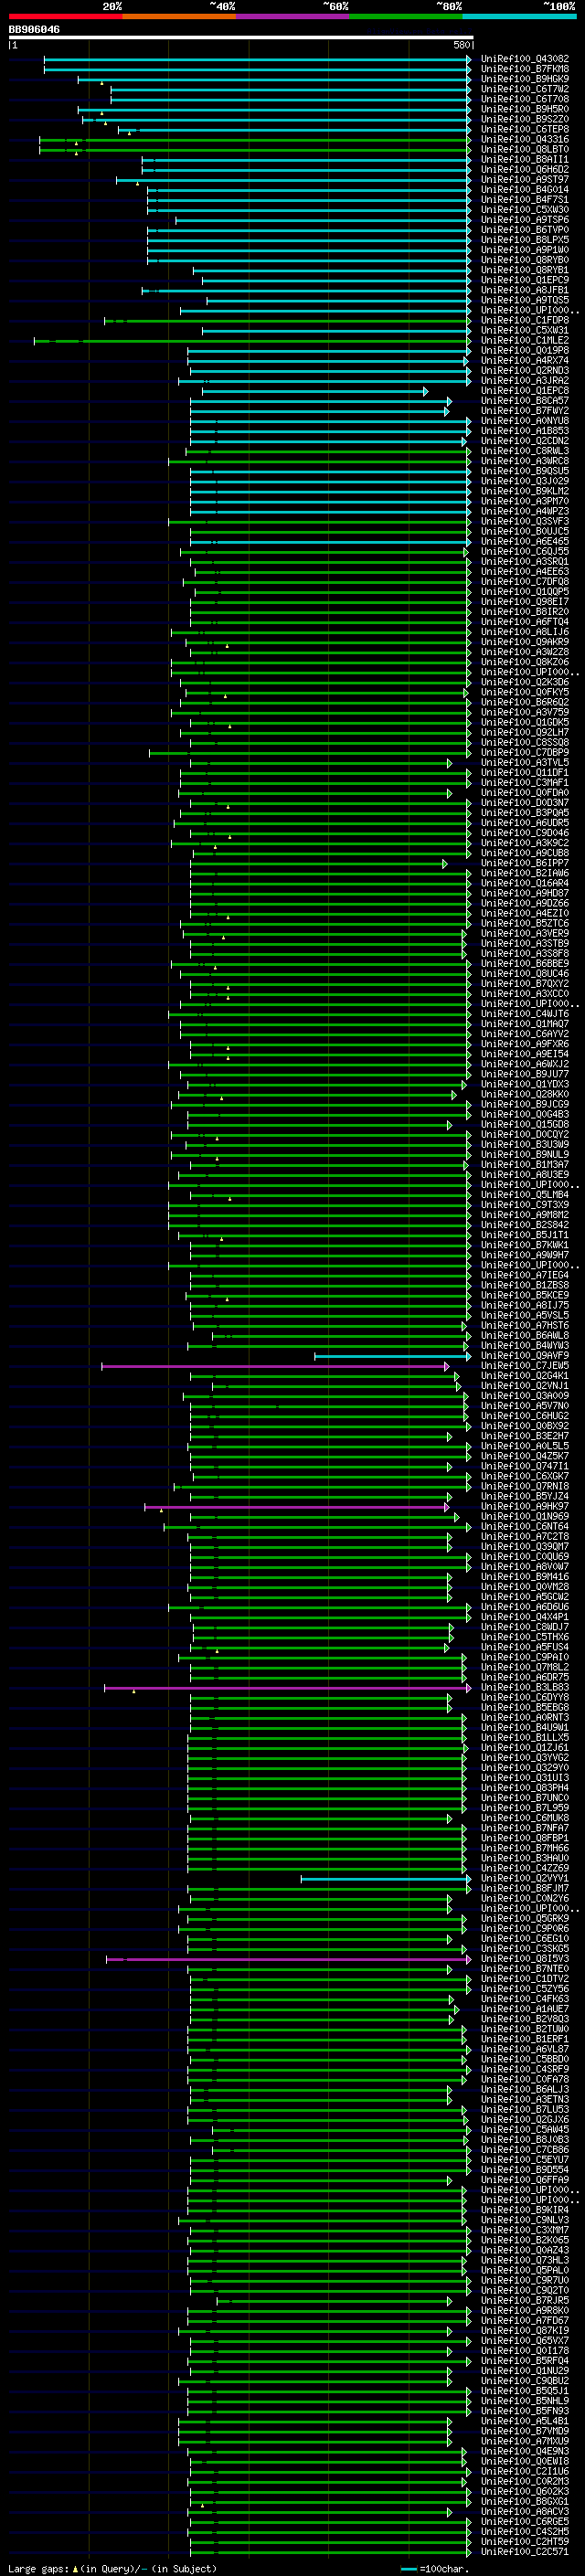
Task: Click the white query sequence ruler bar
Action: 240,38
